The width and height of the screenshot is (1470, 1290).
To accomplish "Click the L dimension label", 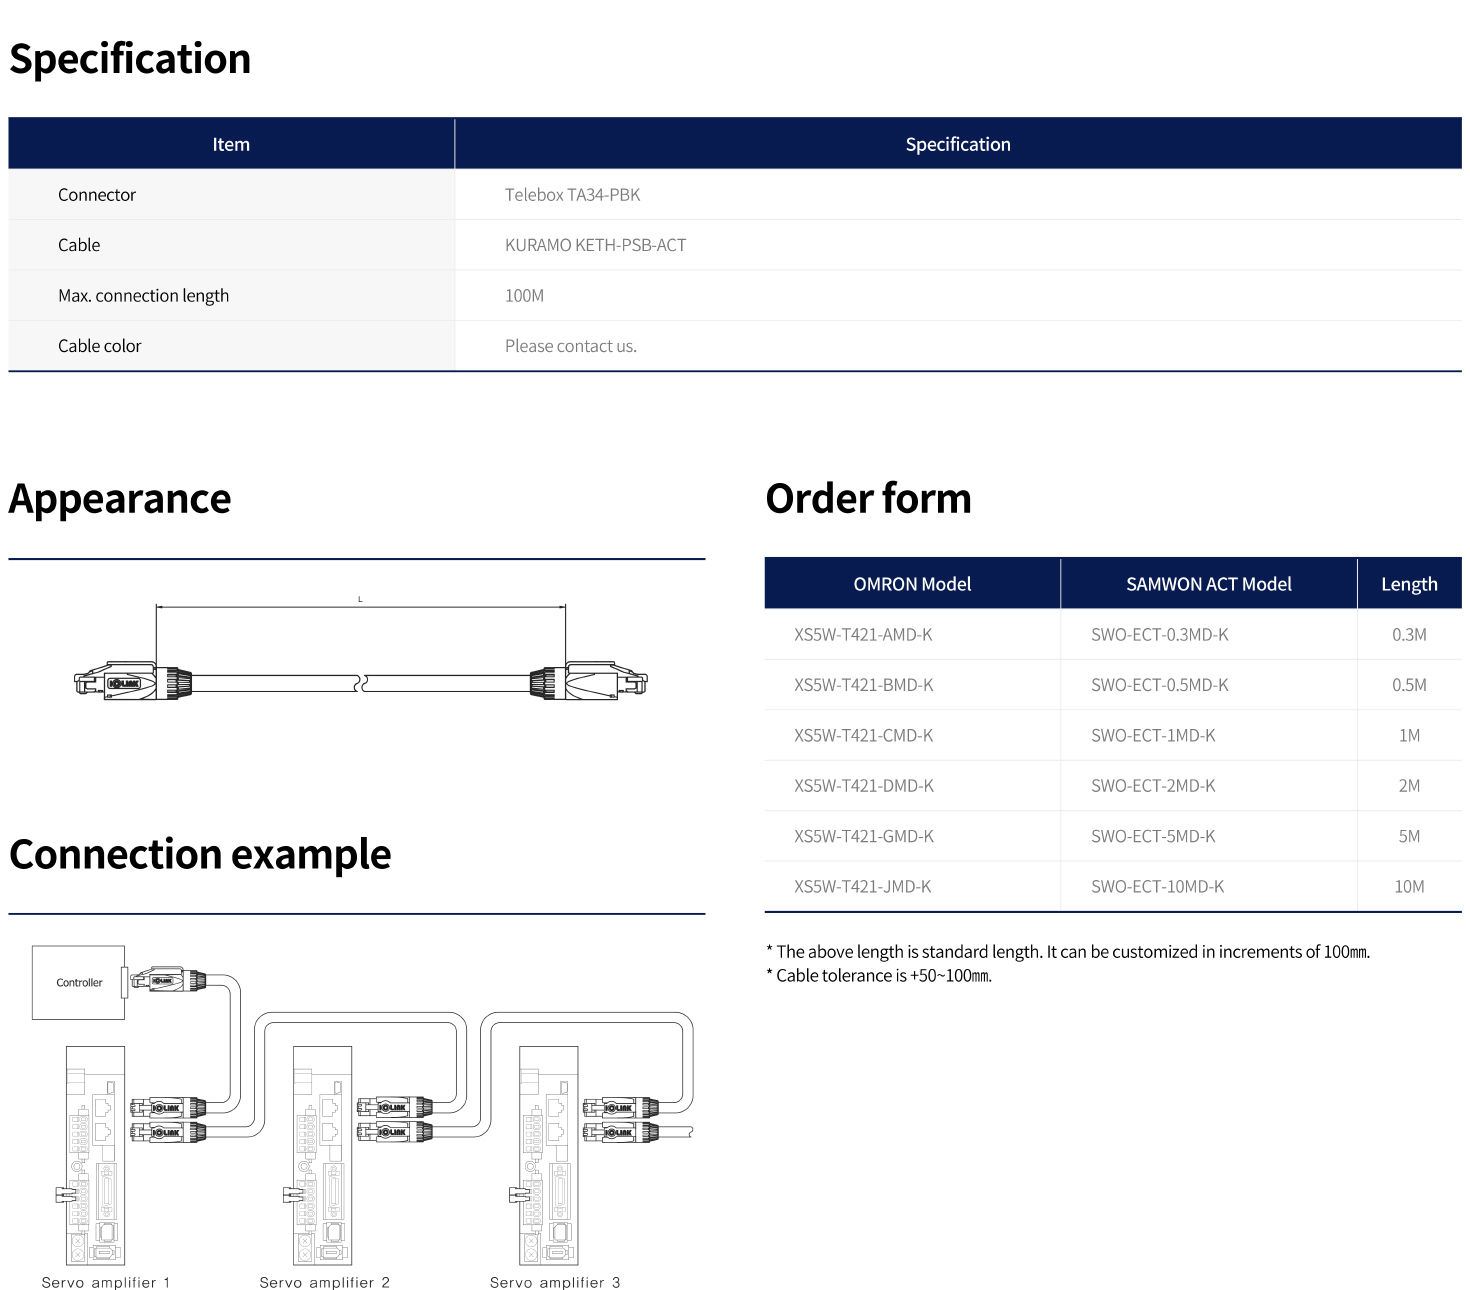I will tap(360, 599).
